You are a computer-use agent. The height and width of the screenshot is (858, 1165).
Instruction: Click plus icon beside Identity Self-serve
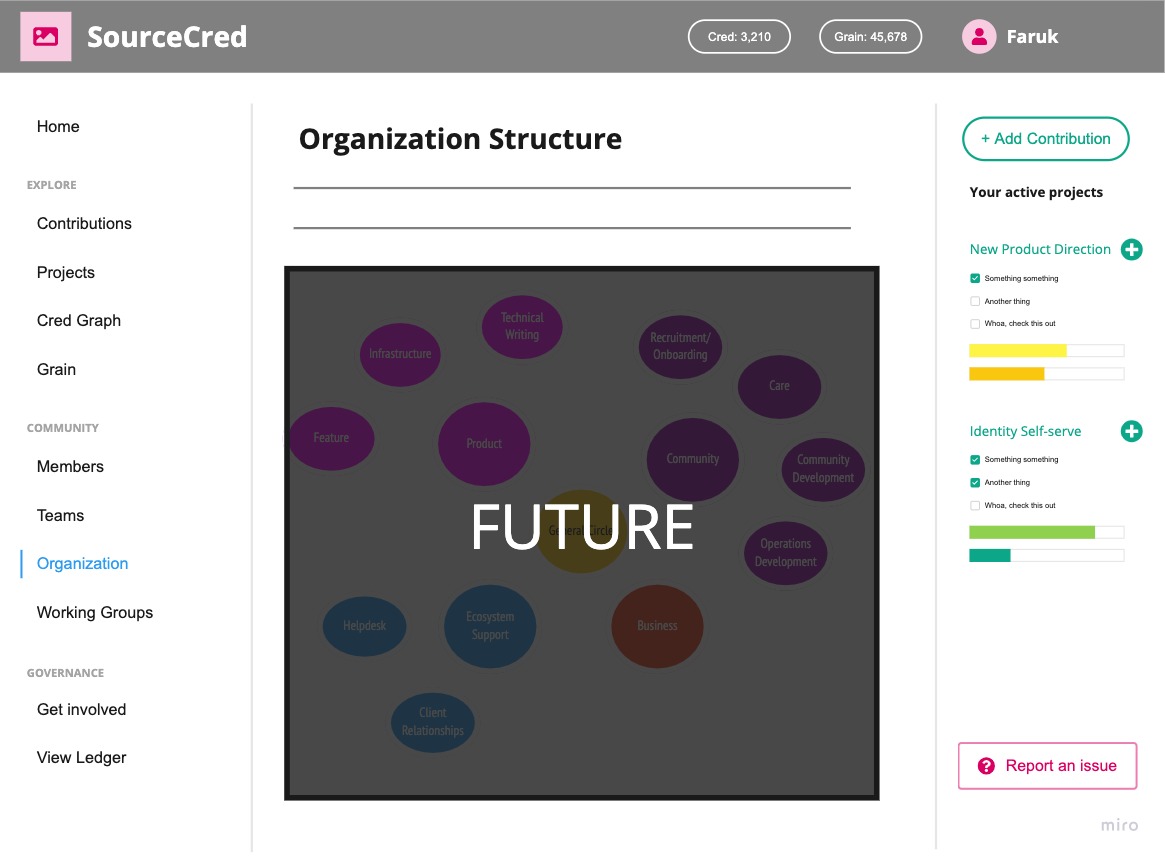coord(1132,431)
